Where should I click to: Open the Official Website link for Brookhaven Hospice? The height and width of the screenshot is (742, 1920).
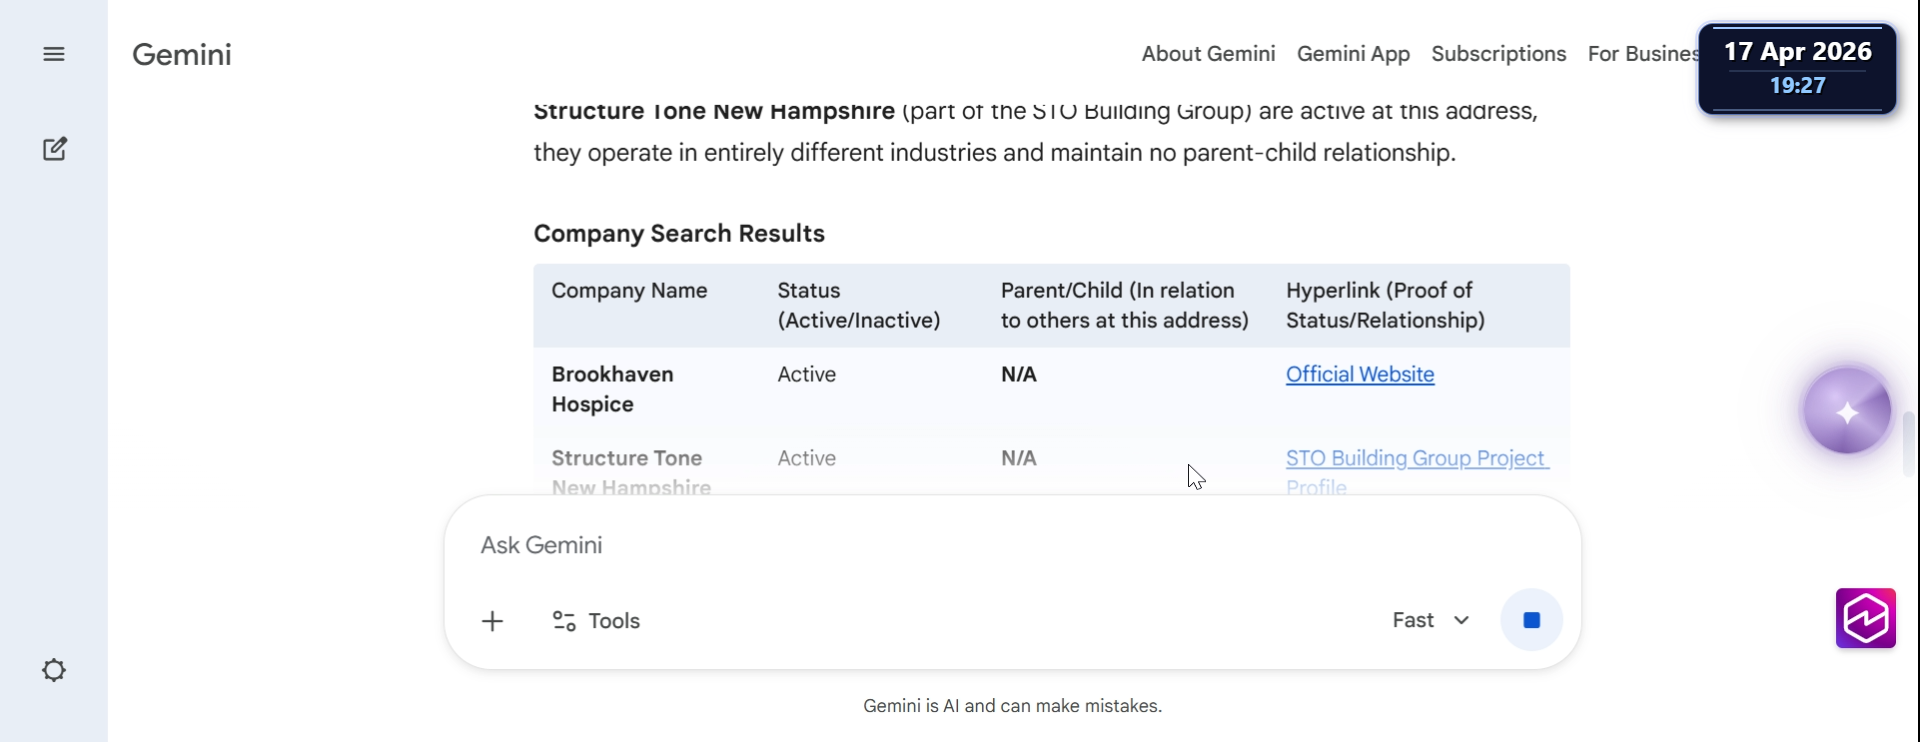pyautogui.click(x=1359, y=375)
